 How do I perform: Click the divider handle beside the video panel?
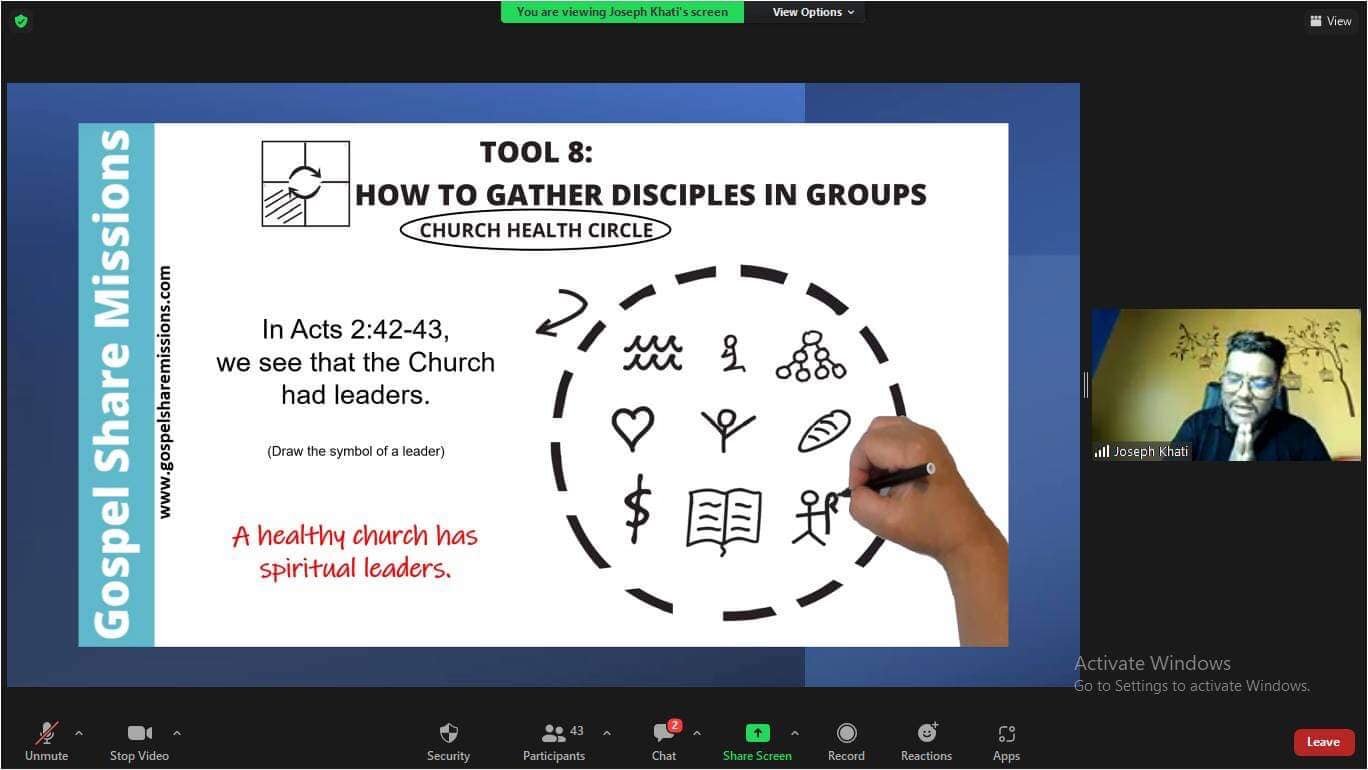tap(1085, 385)
